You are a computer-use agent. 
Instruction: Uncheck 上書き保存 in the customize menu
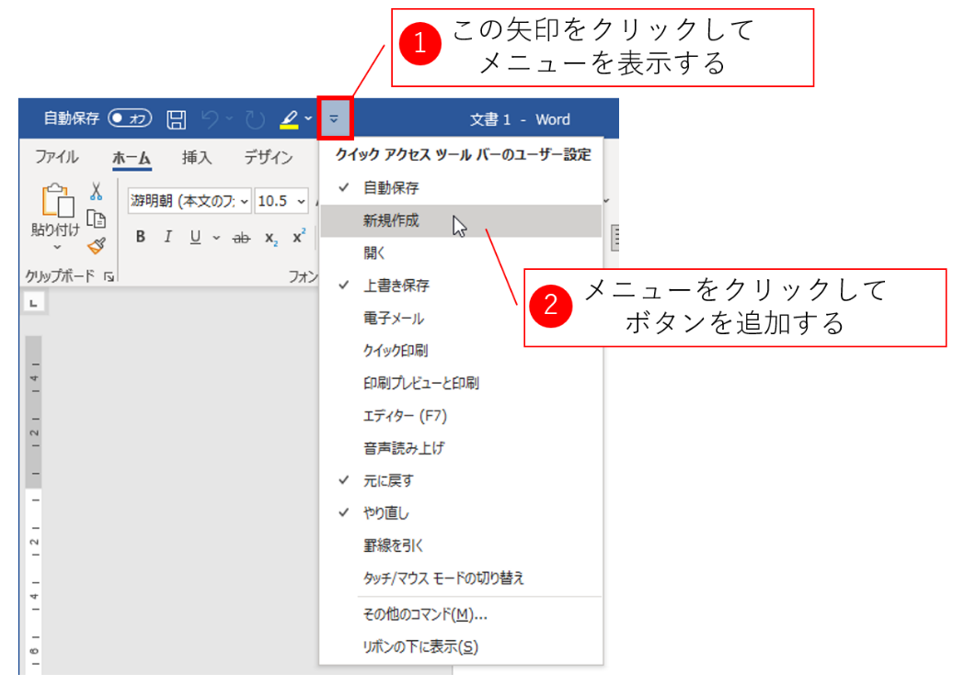pyautogui.click(x=396, y=286)
